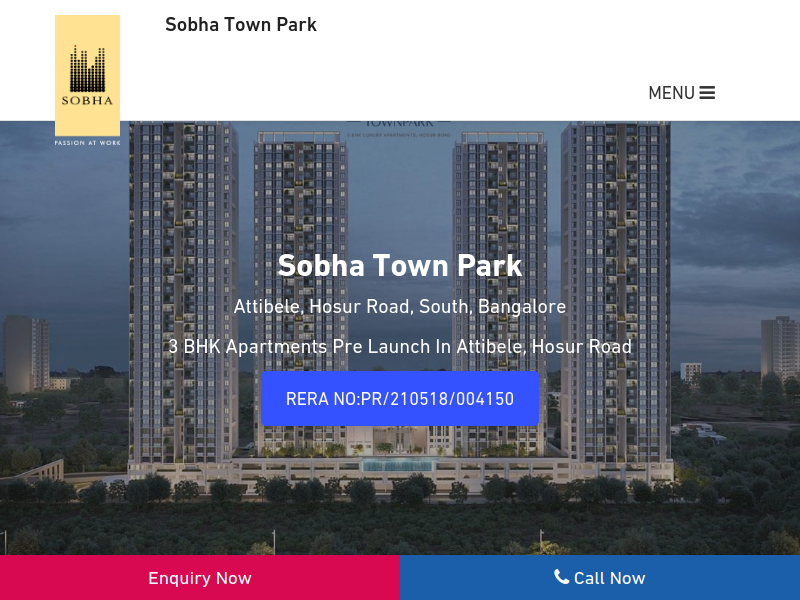Click the small lit building at far left
The width and height of the screenshot is (800, 600).
(27, 354)
